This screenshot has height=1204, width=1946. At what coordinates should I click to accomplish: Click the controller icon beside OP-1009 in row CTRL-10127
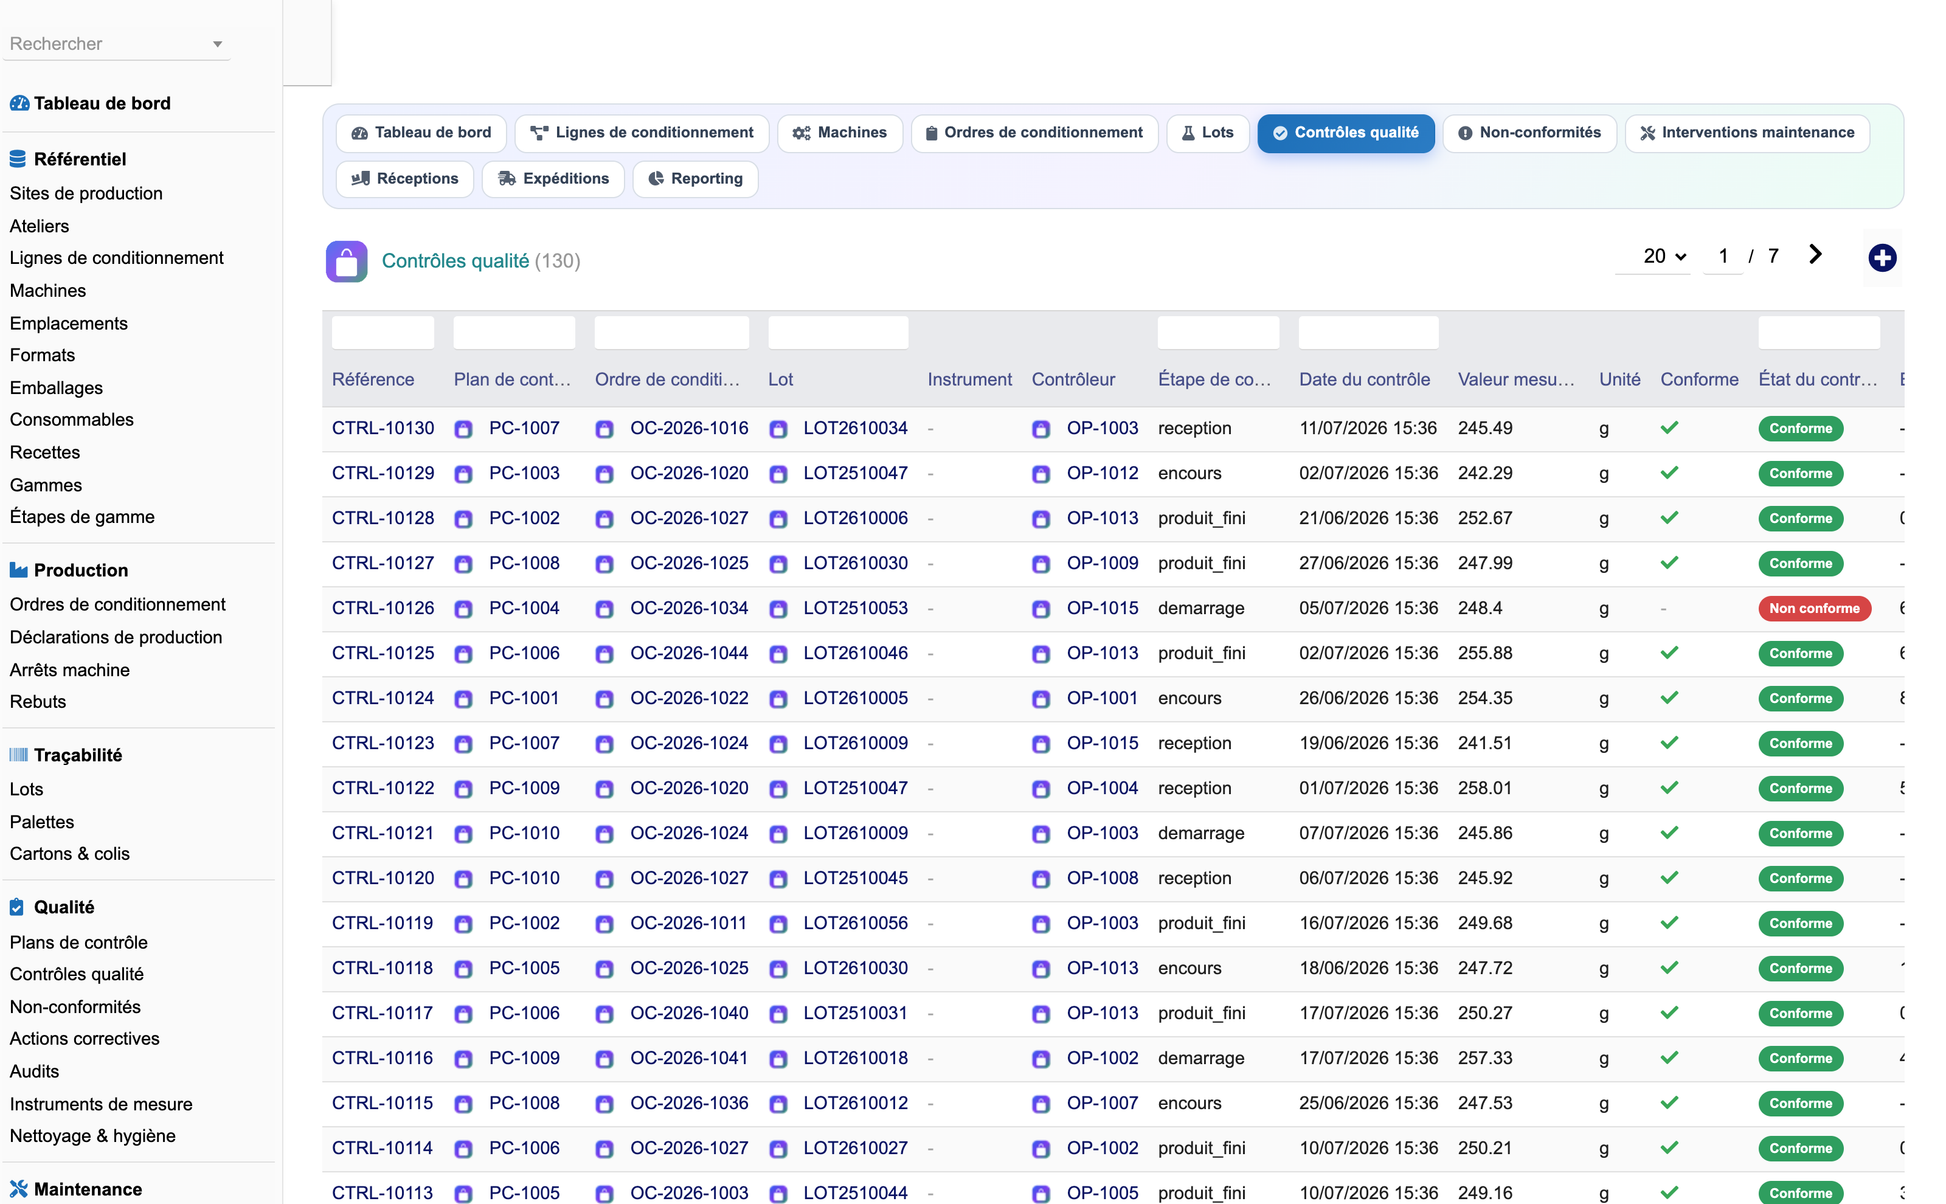pyautogui.click(x=1041, y=564)
